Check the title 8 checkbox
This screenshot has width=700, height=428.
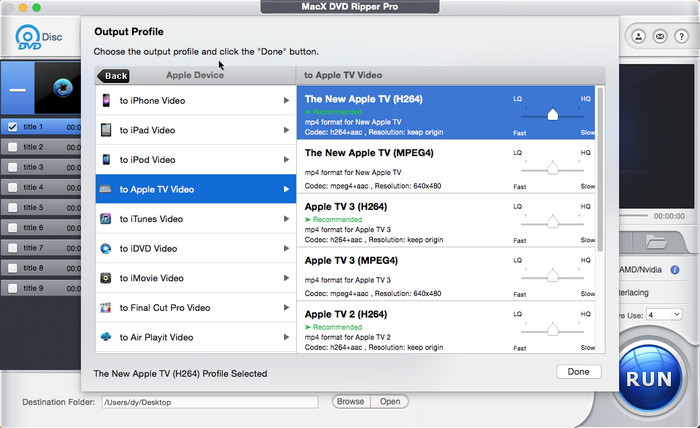pyautogui.click(x=12, y=268)
